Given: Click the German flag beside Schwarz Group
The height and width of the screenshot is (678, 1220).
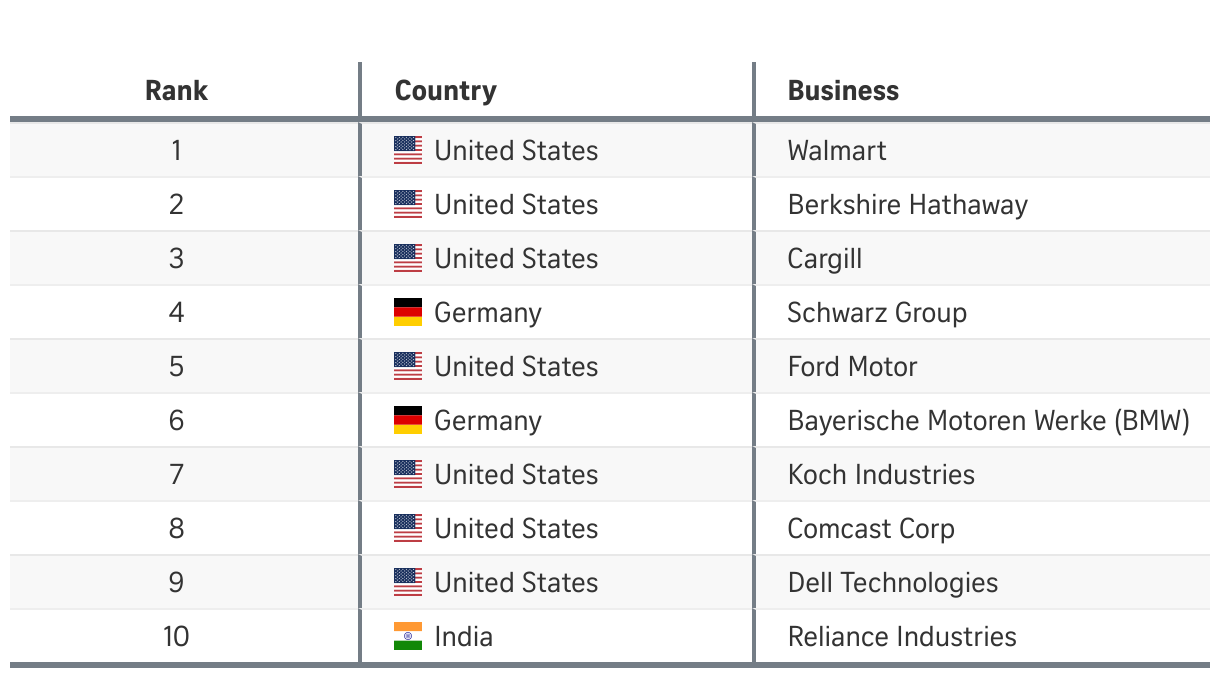Looking at the screenshot, I should (408, 313).
